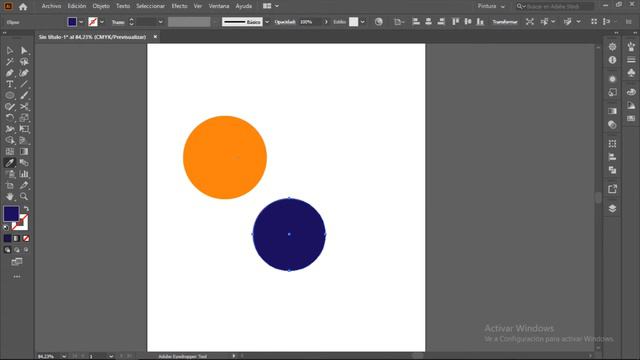Click the Opacidad link

(285, 22)
